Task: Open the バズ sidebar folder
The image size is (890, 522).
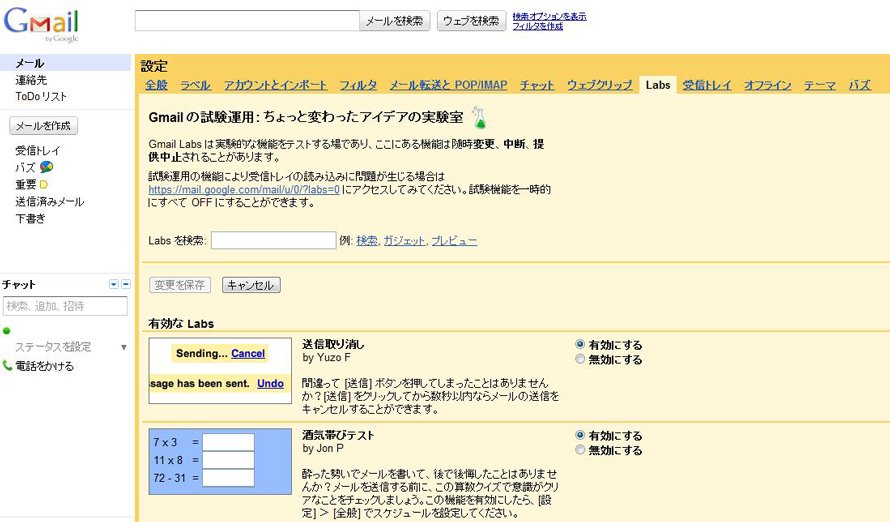Action: pos(25,167)
